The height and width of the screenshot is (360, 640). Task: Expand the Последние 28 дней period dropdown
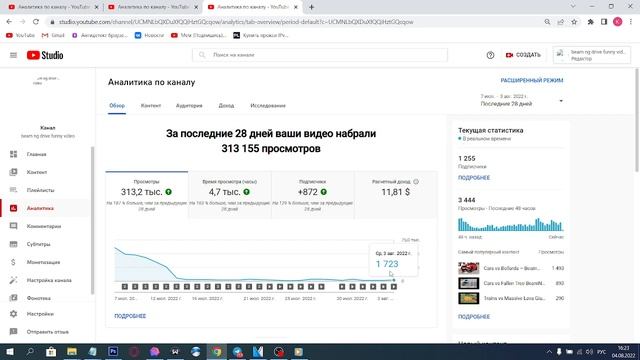point(522,100)
